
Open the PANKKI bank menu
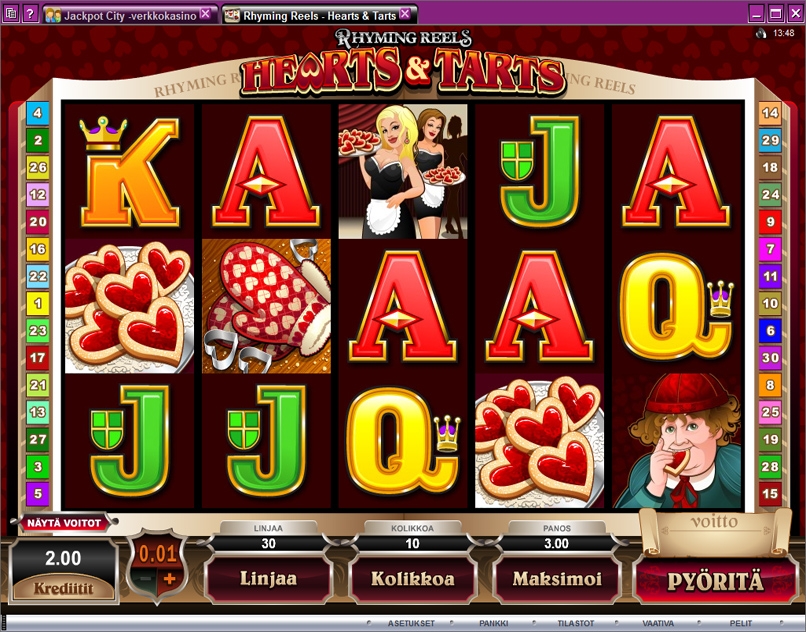(x=493, y=623)
